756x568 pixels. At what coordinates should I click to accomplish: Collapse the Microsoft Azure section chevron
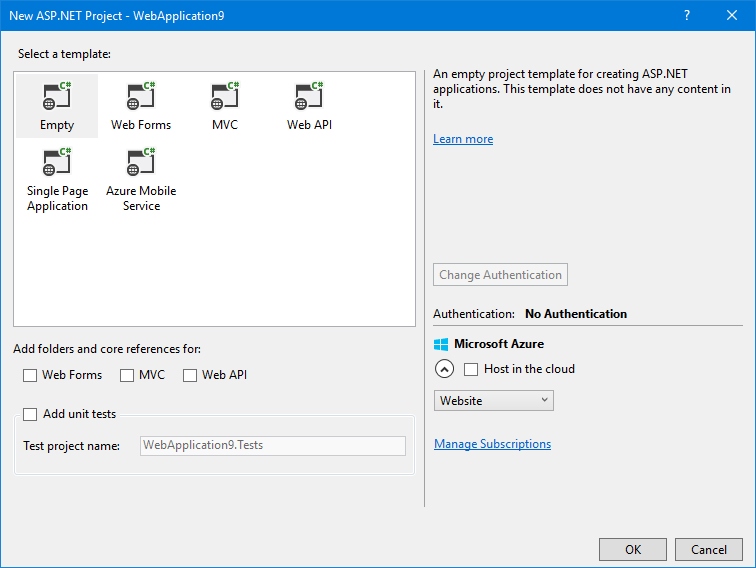(x=444, y=369)
